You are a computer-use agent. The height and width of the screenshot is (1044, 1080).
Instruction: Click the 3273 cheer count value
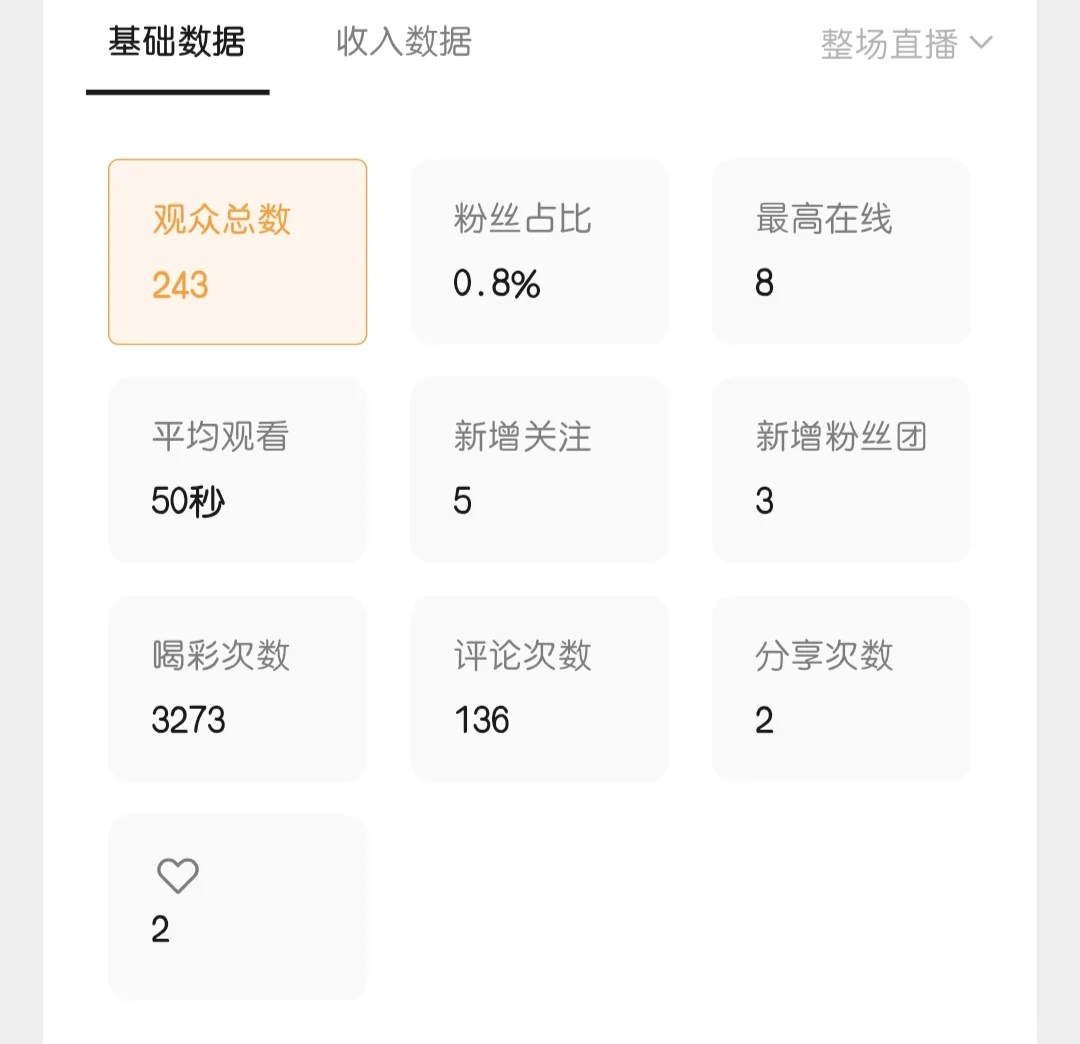tap(189, 720)
